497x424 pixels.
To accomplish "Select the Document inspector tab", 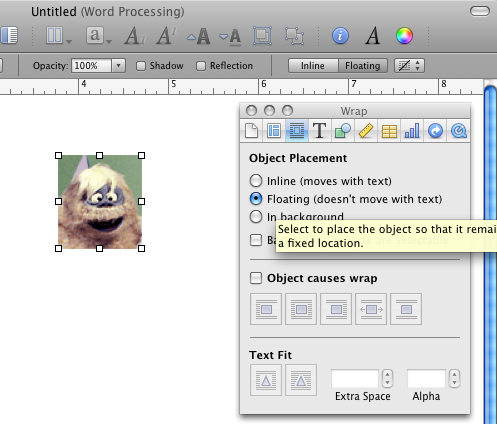I will pos(251,130).
